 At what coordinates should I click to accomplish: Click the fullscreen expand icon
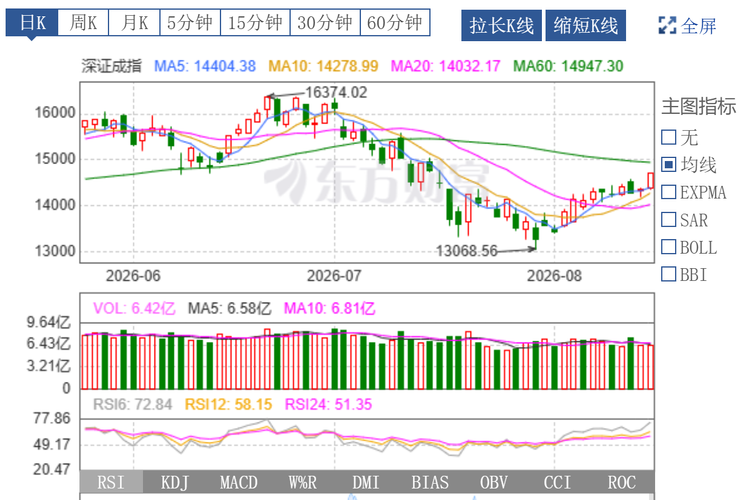[x=667, y=25]
